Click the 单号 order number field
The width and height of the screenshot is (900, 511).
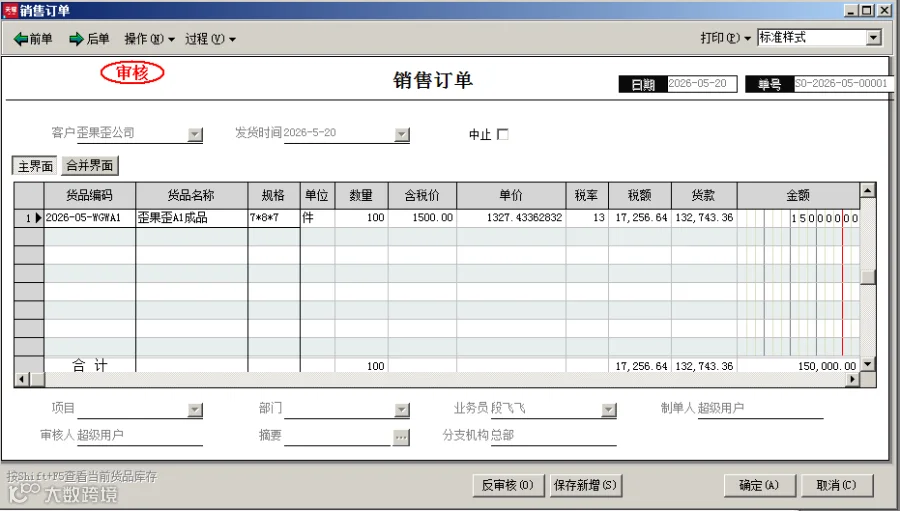tap(843, 84)
